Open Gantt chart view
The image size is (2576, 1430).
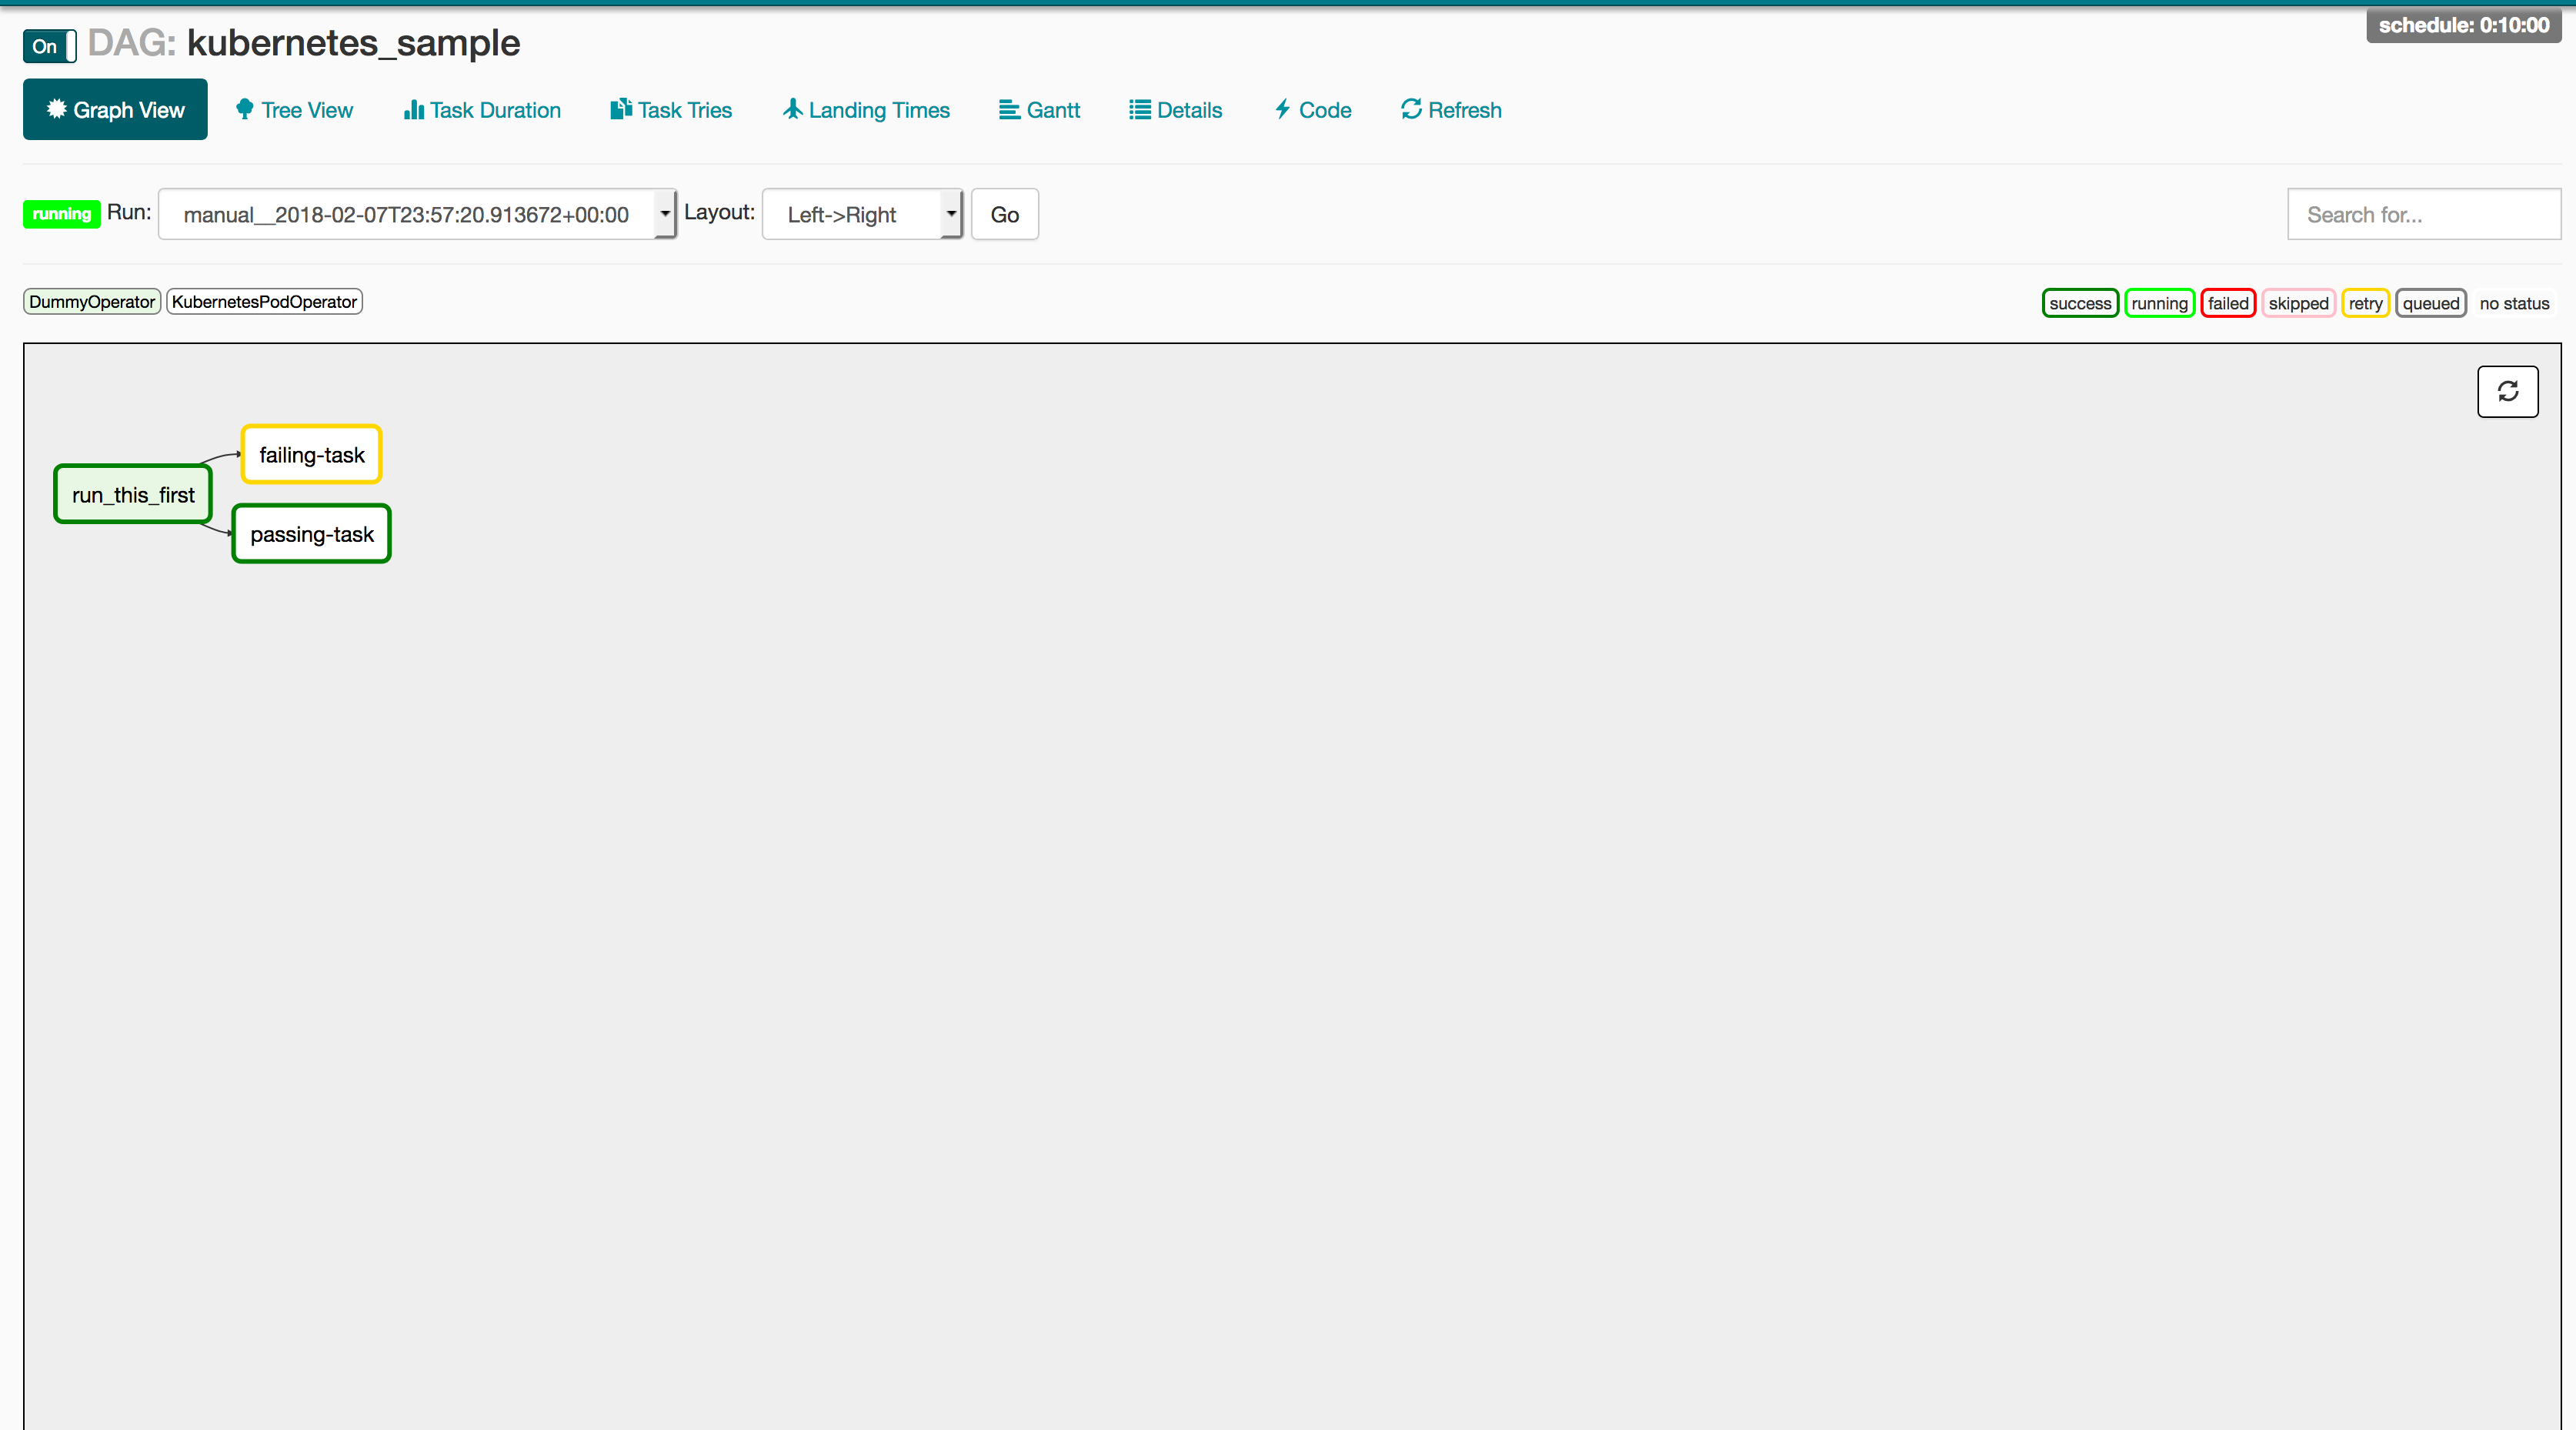point(1040,110)
